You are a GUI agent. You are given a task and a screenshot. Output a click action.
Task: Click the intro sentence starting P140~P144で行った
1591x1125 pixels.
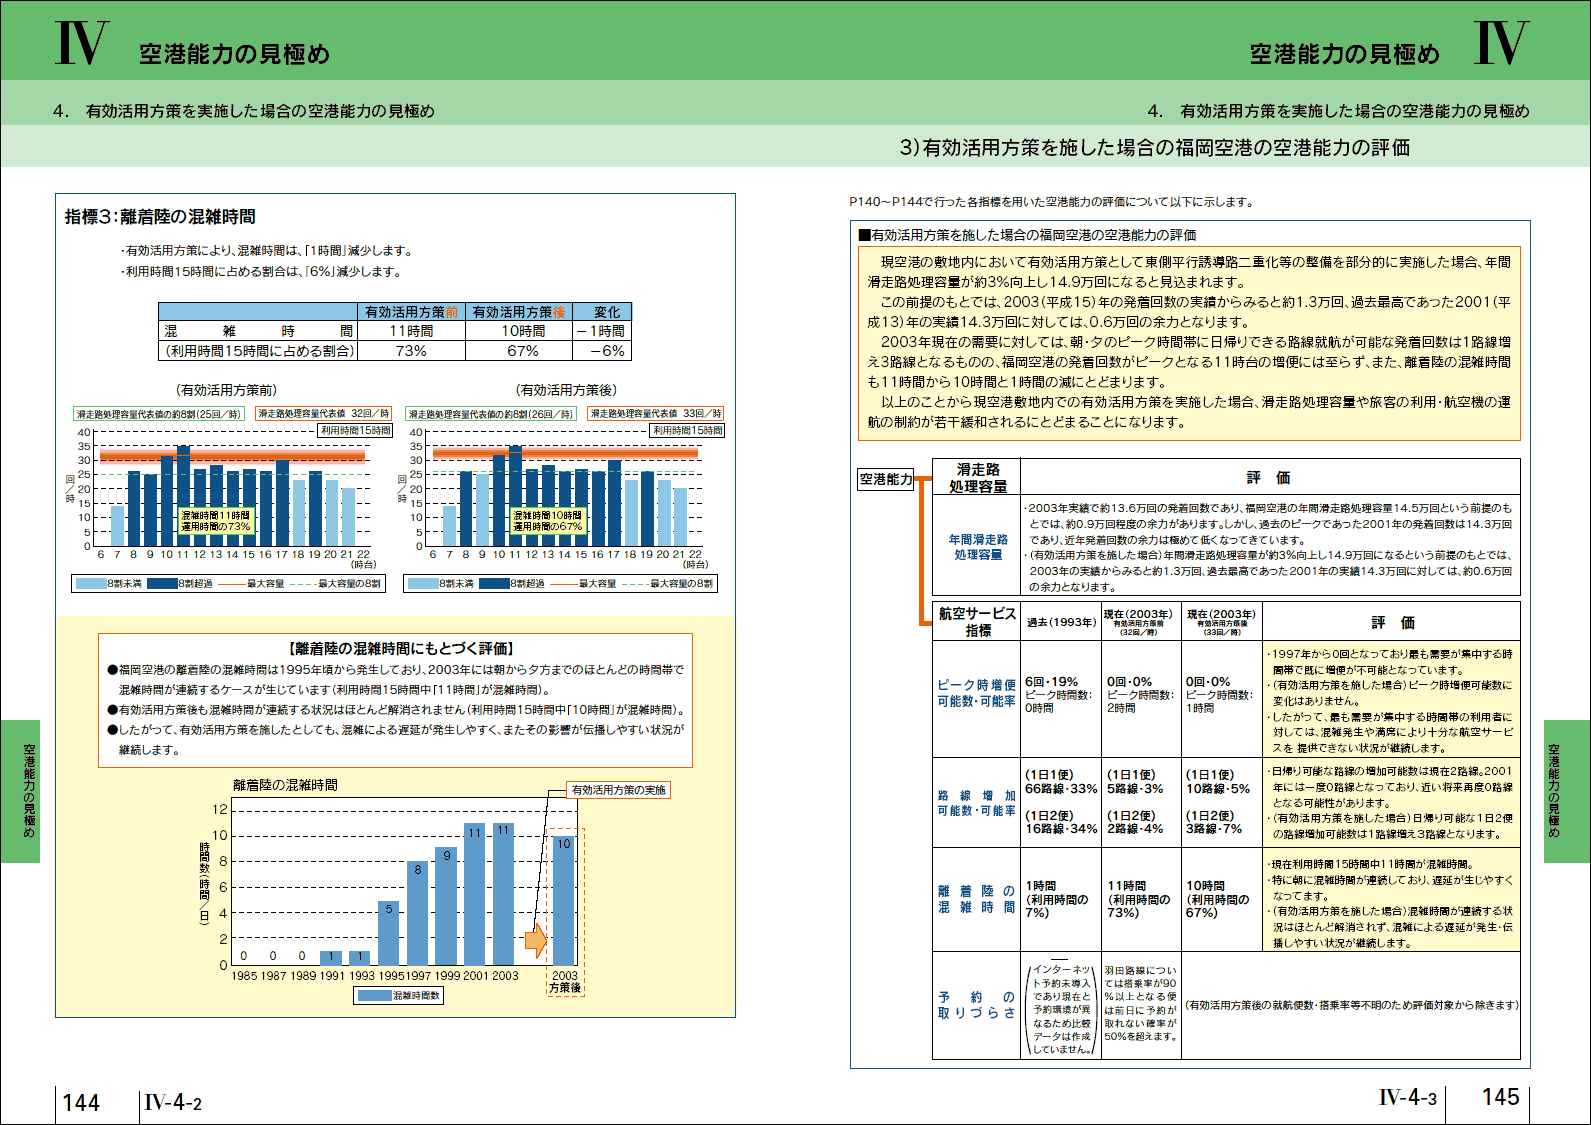coord(1052,202)
